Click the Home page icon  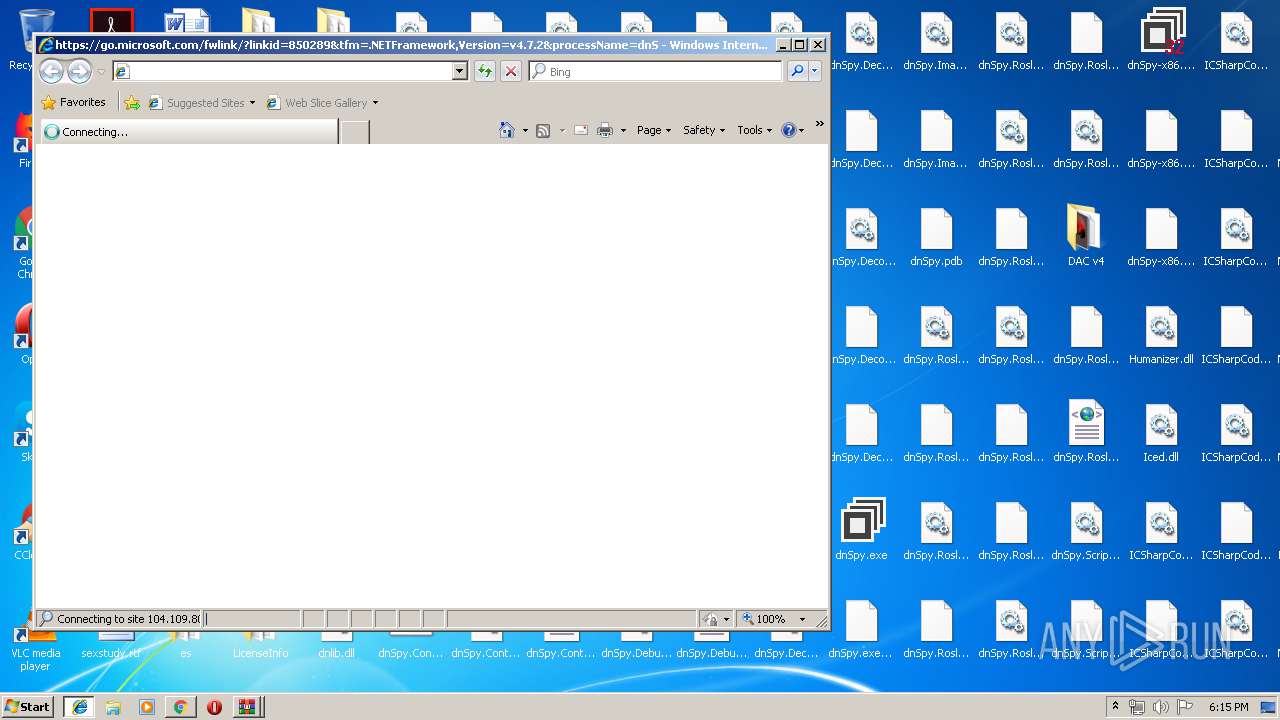coord(507,130)
